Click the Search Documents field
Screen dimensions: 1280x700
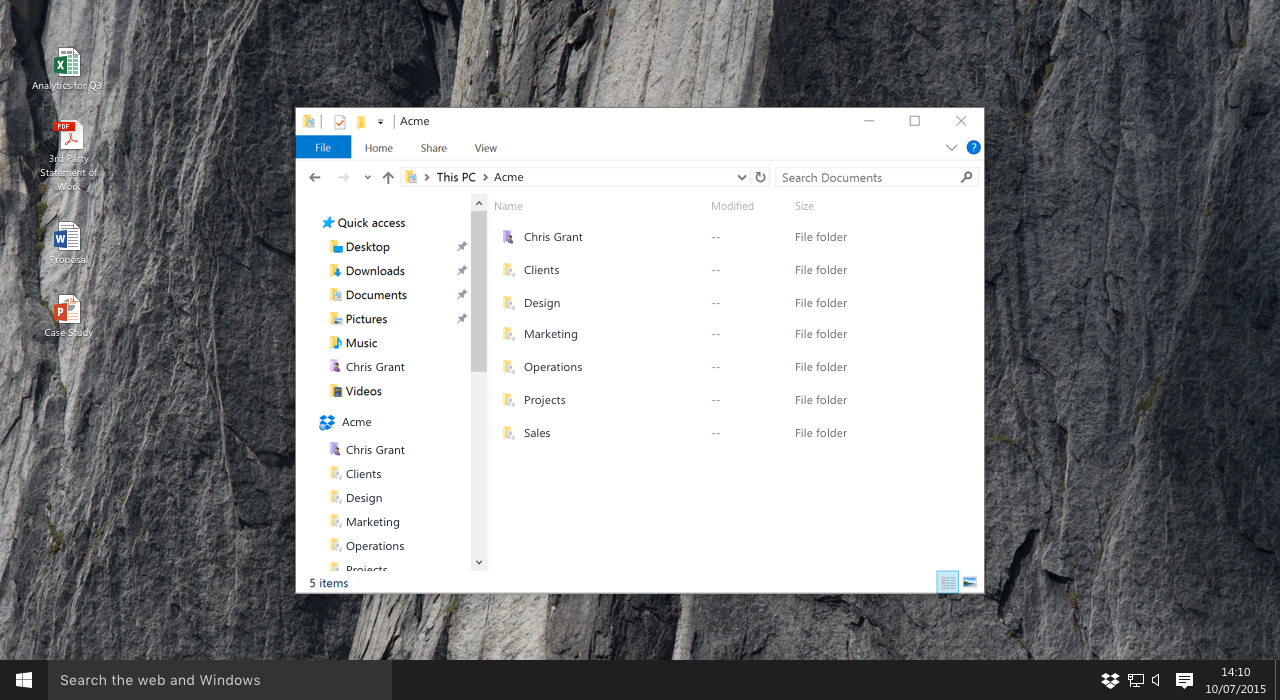click(x=866, y=177)
